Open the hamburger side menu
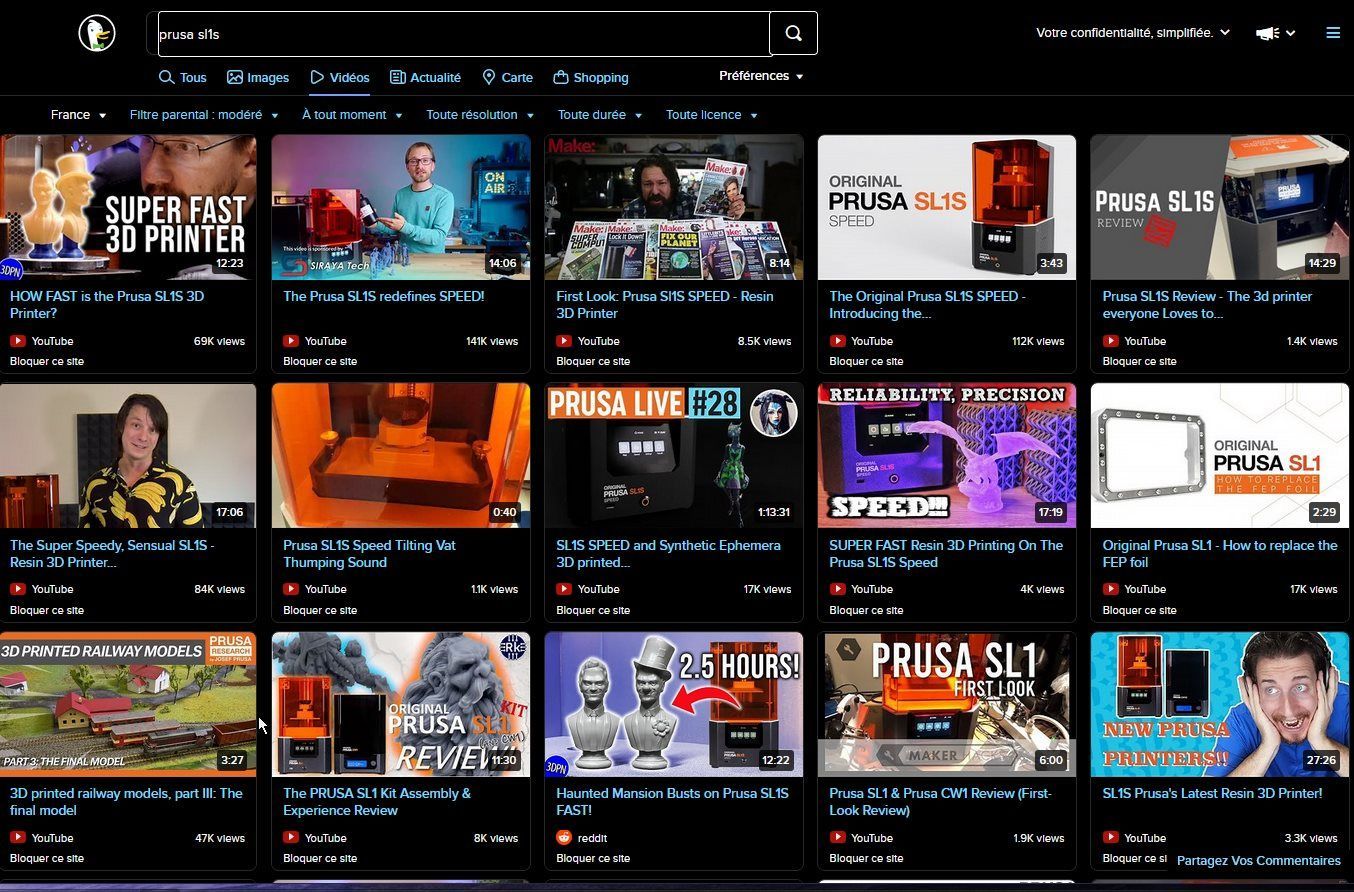The image size is (1354, 892). (1332, 33)
